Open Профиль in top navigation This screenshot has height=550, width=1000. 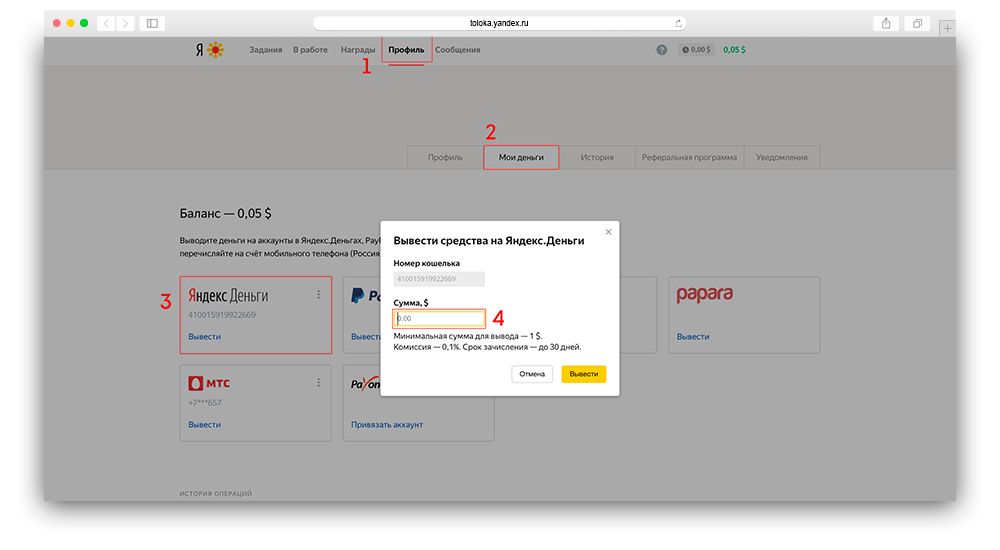point(406,50)
